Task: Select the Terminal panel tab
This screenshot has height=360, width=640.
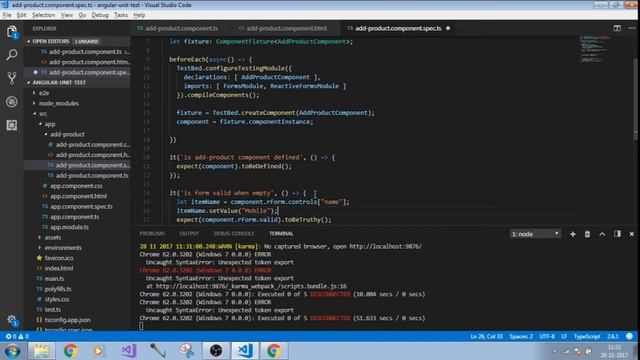Action: coord(281,234)
